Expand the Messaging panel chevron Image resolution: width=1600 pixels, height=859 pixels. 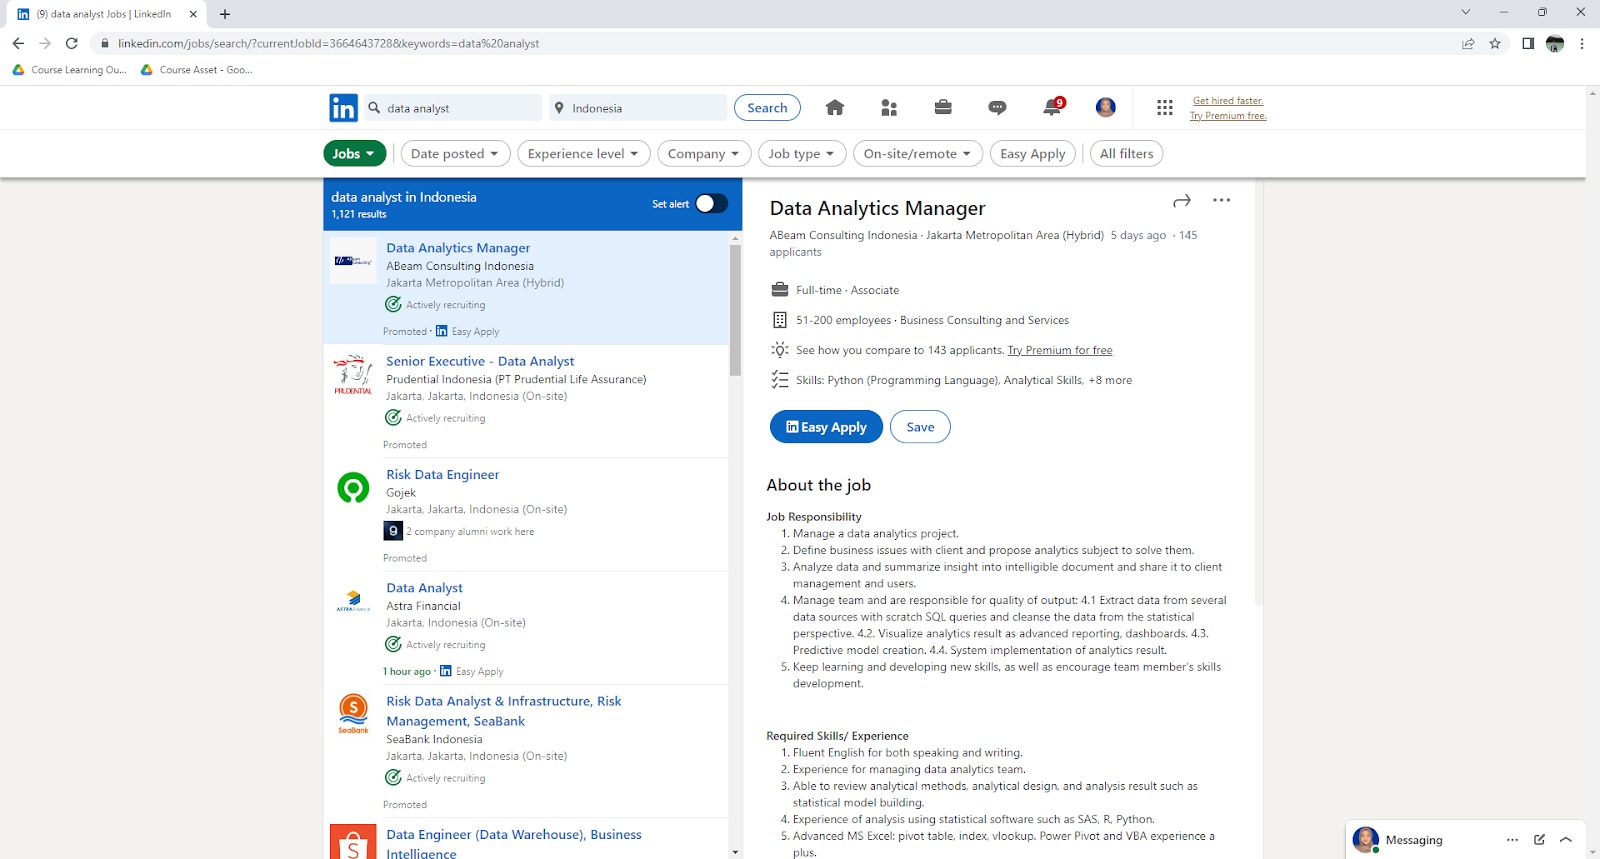[1566, 840]
